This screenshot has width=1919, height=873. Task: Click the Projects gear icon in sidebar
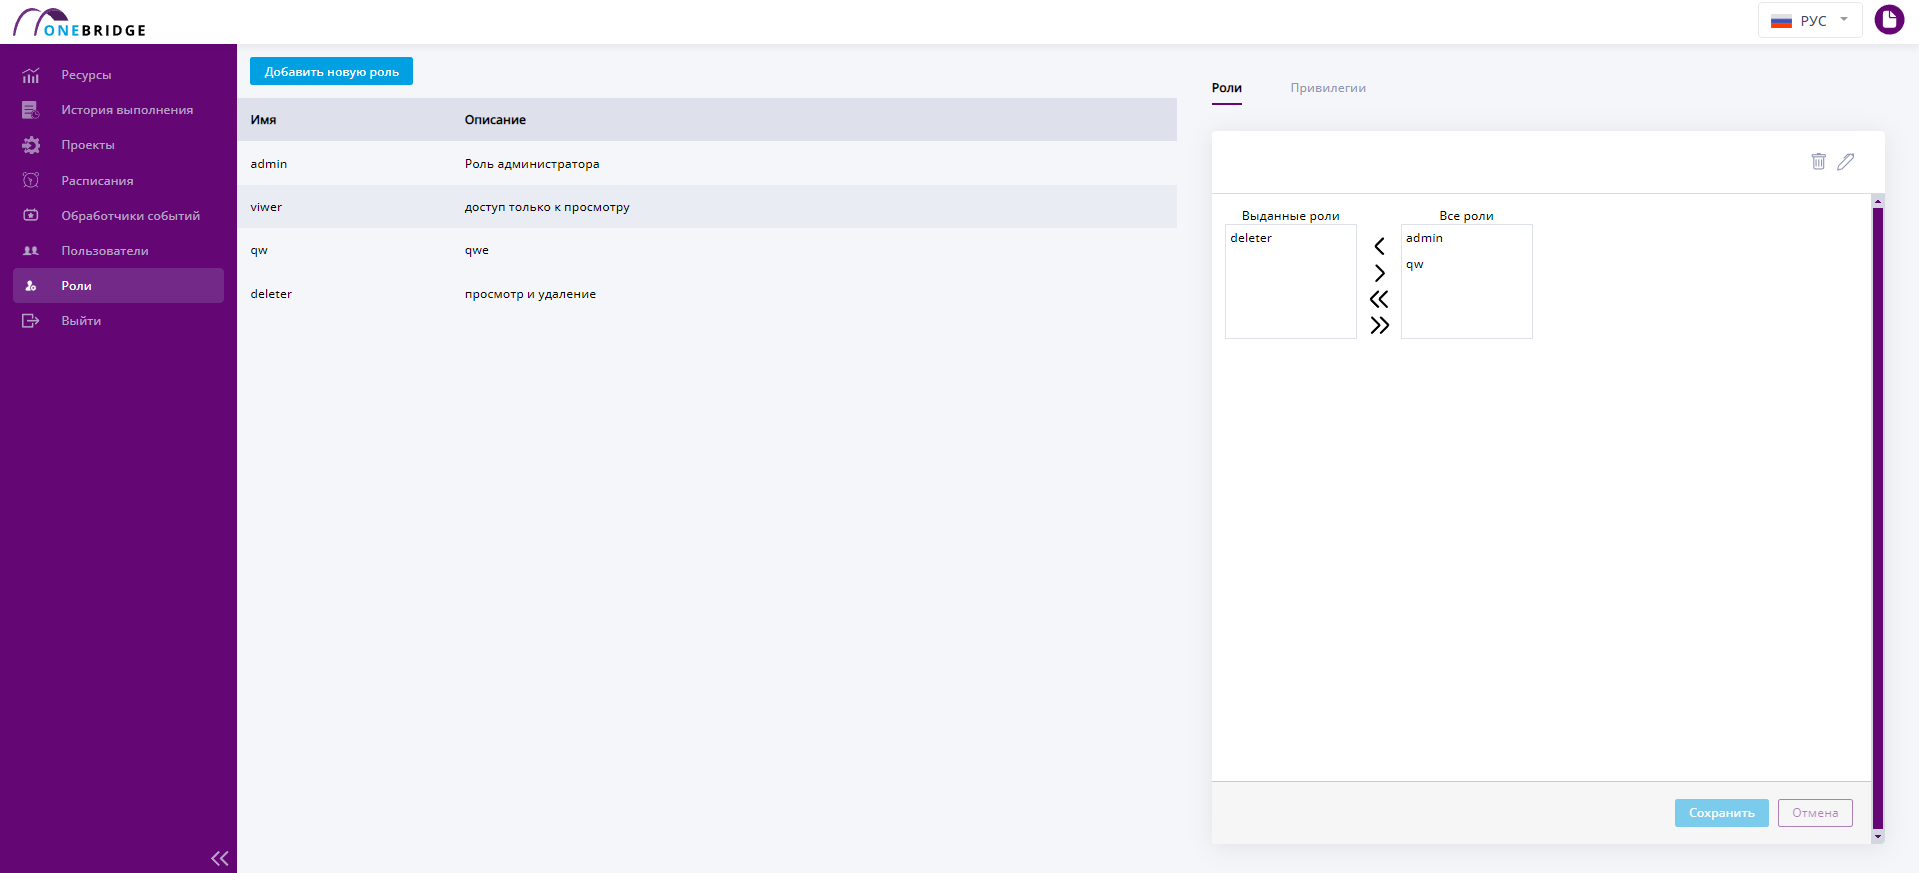point(31,145)
